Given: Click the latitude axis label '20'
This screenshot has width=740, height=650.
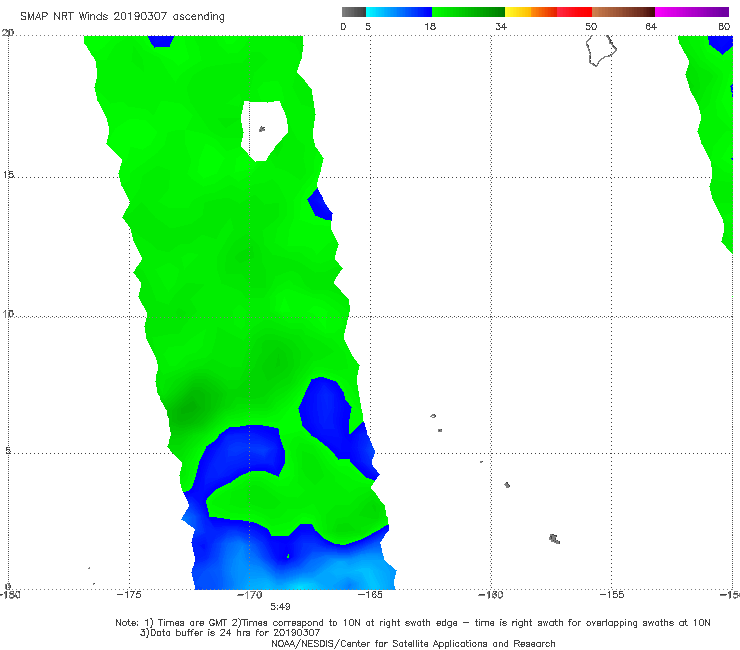Looking at the screenshot, I should coord(8,33).
